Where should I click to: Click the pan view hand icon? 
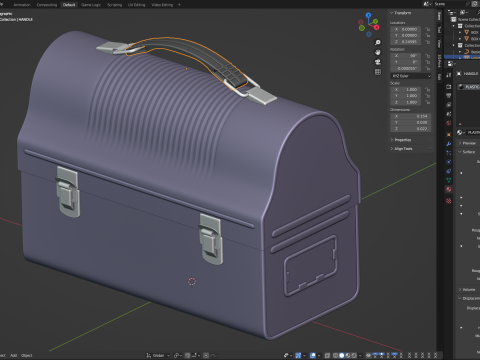[x=378, y=52]
